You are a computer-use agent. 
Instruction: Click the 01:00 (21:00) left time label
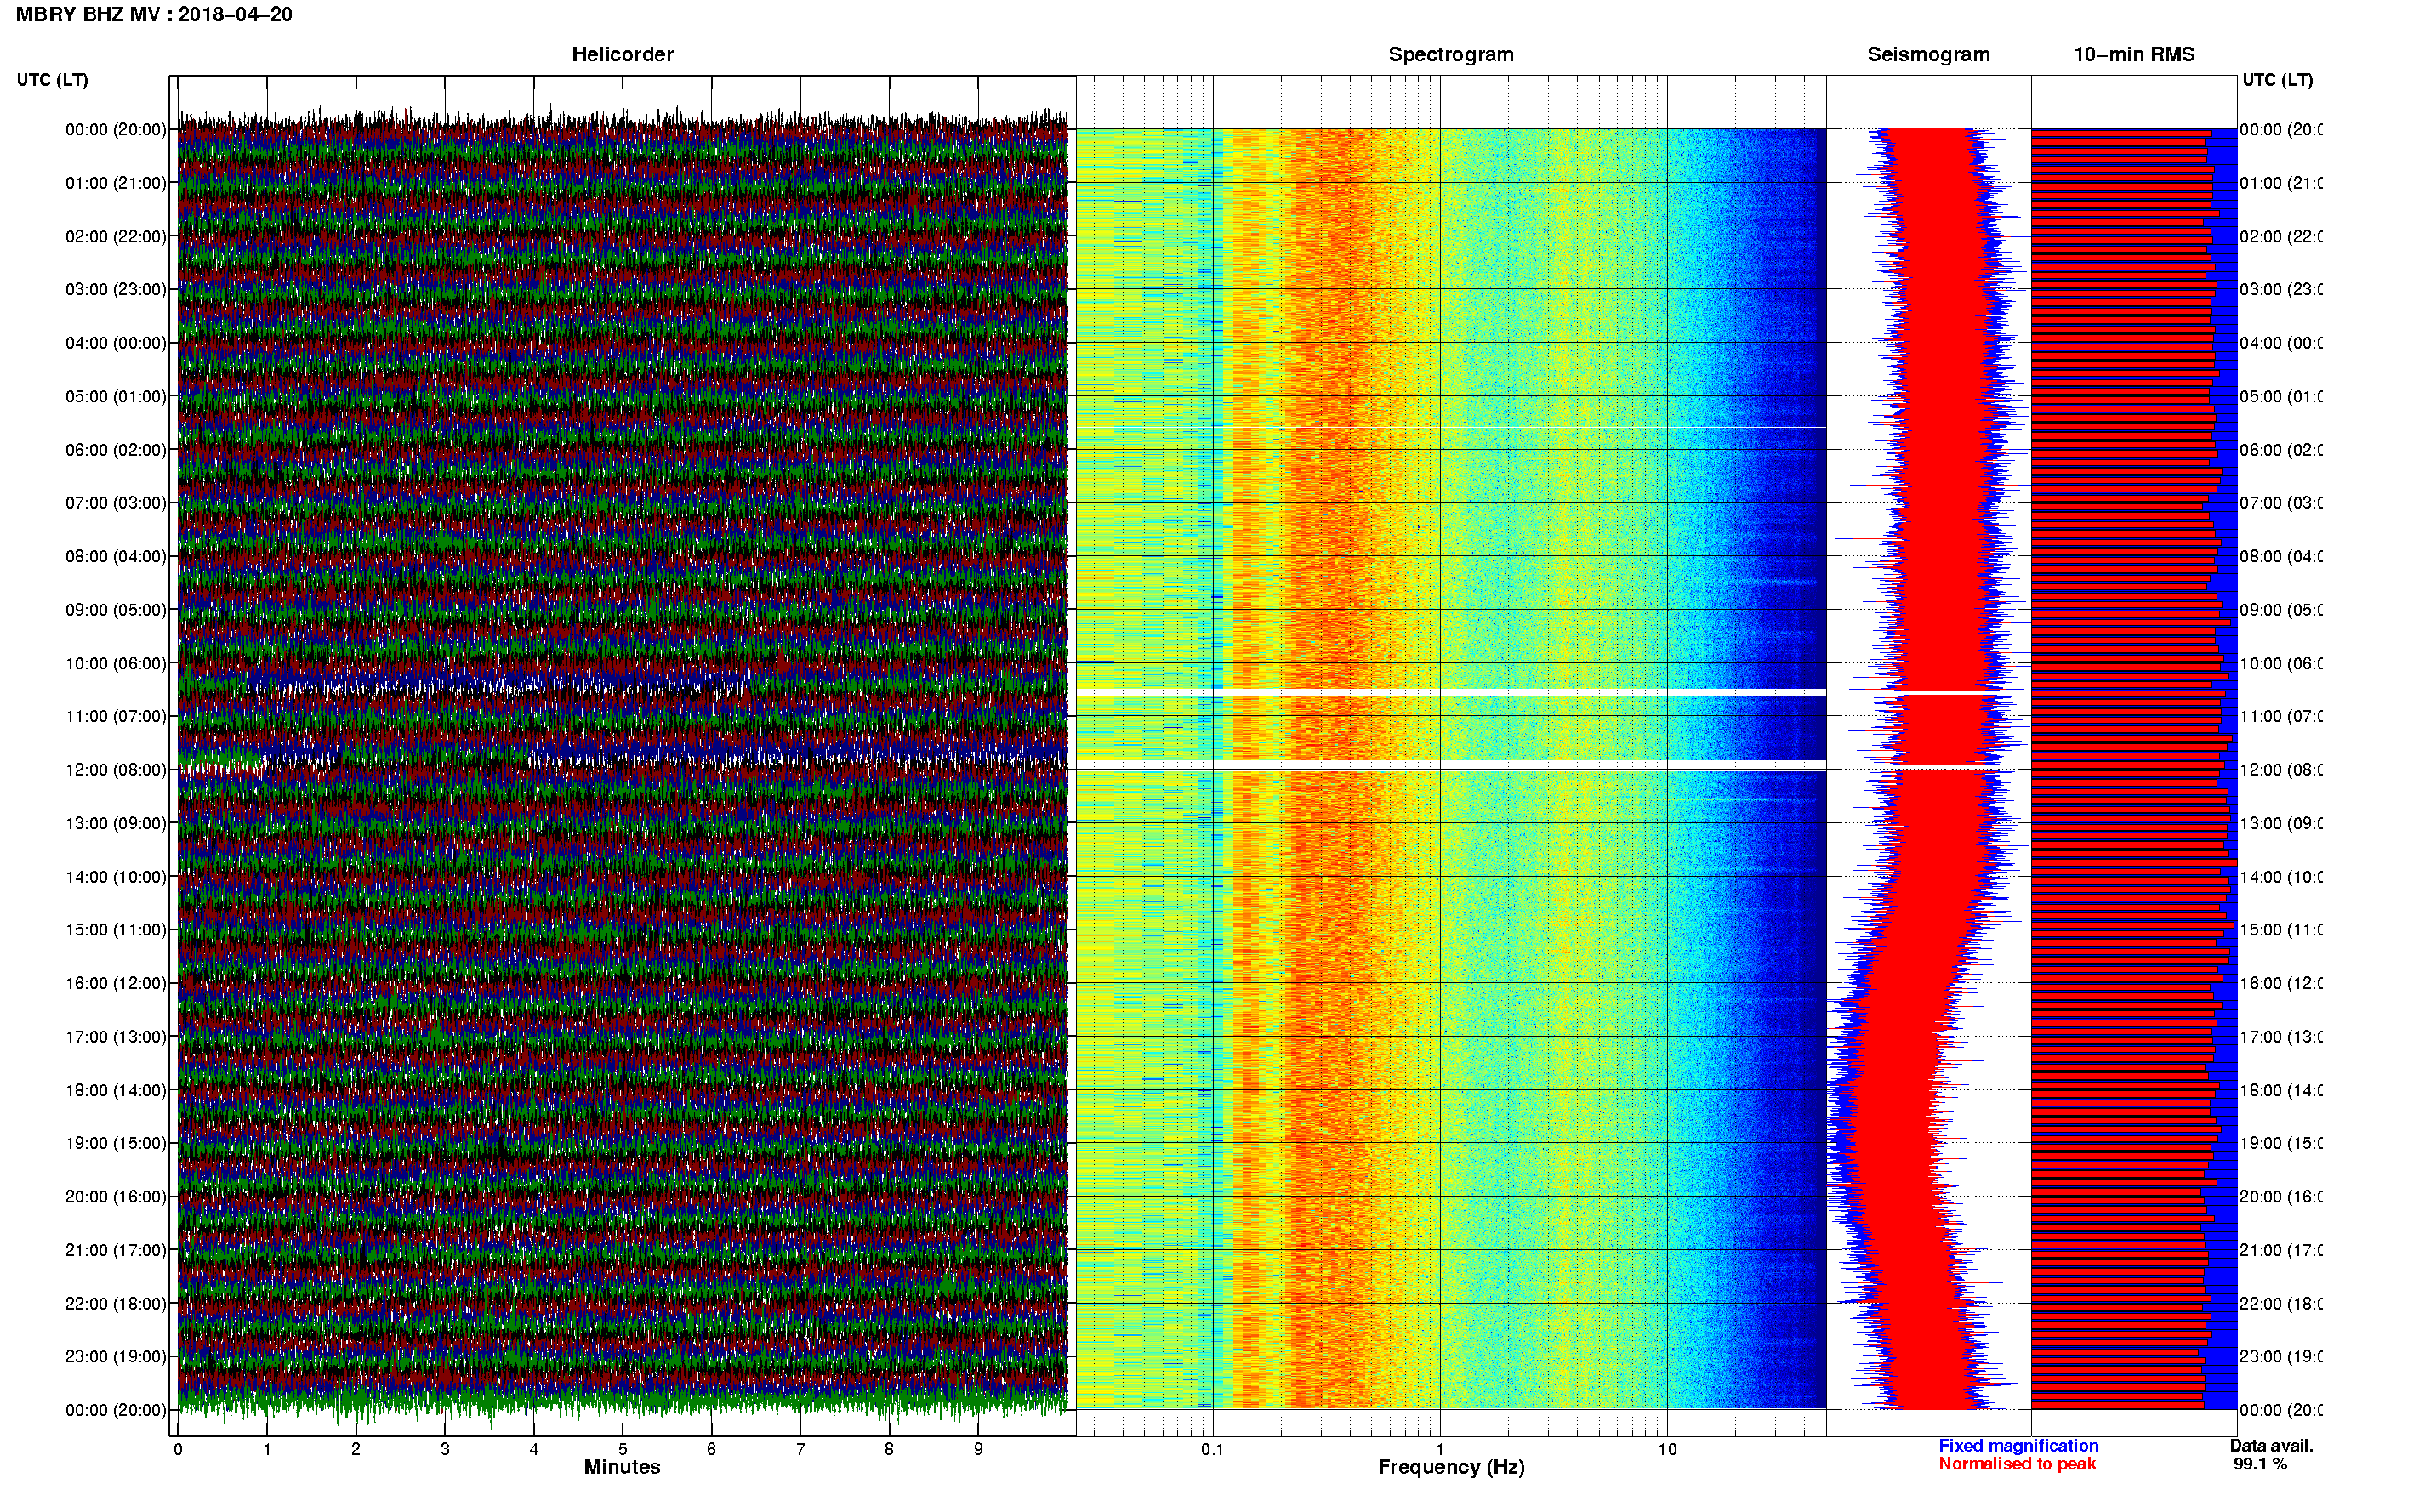116,183
